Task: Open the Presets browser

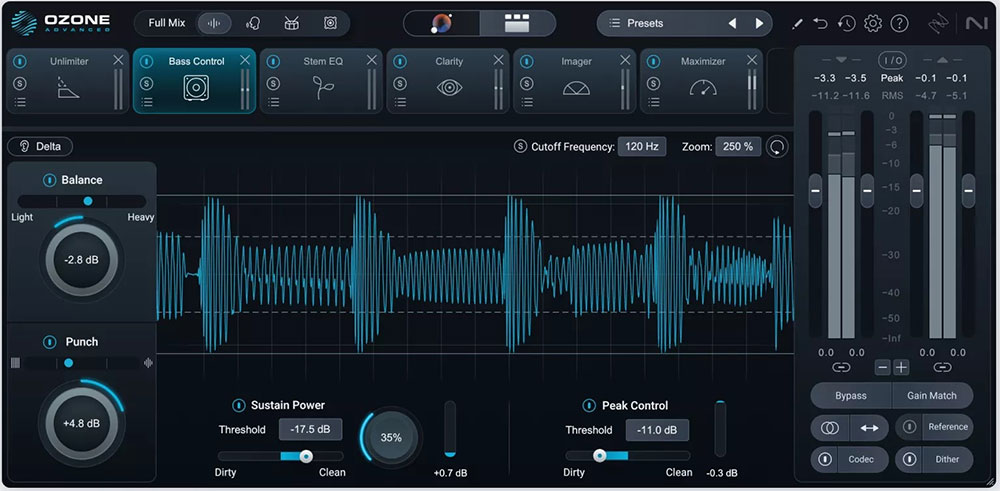Action: click(x=645, y=24)
